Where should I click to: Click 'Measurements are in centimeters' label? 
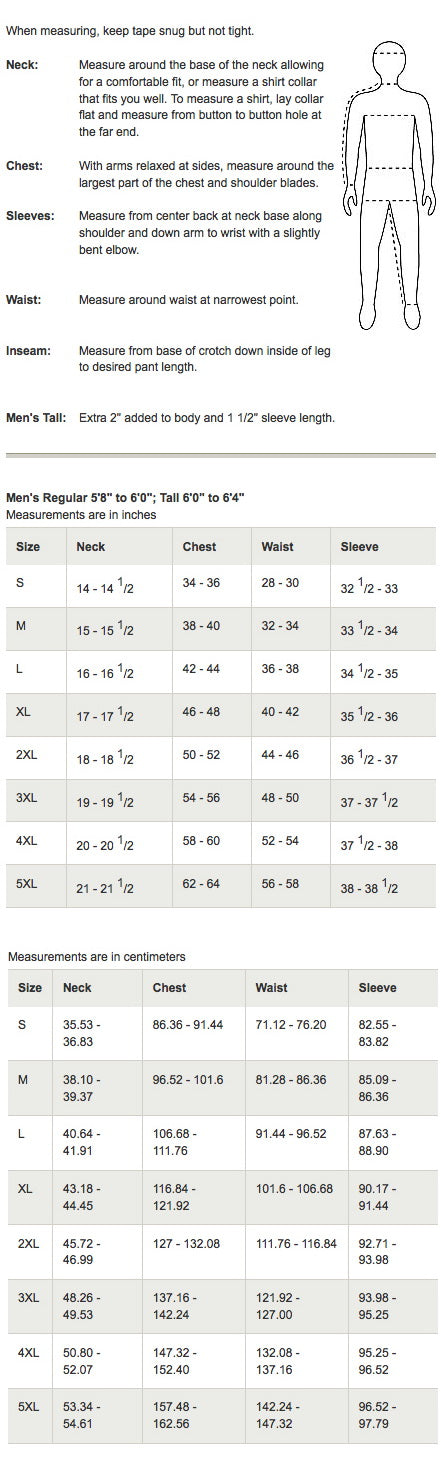point(96,957)
